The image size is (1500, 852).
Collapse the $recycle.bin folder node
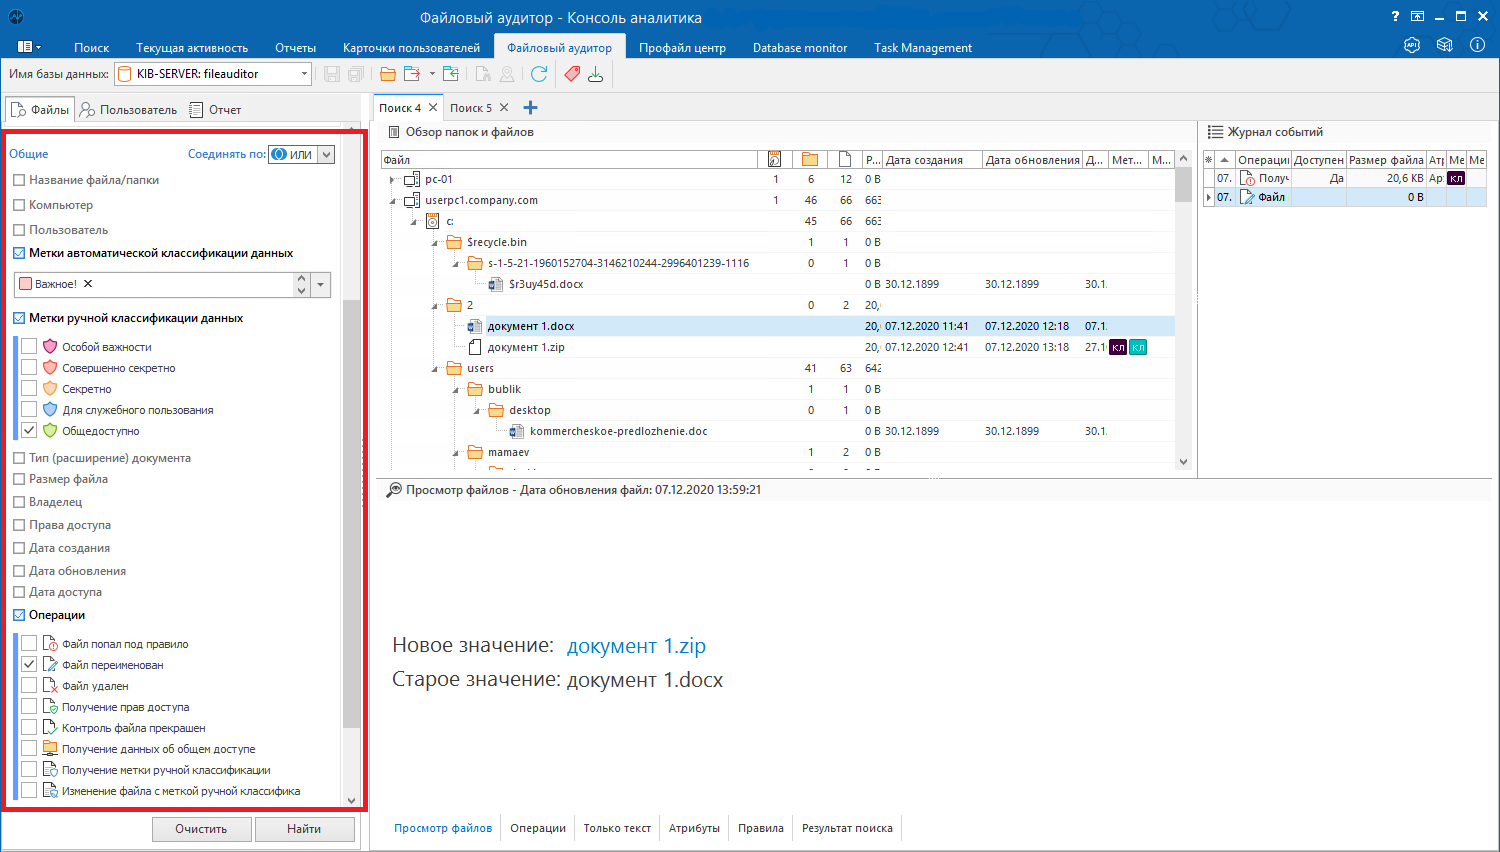435,243
